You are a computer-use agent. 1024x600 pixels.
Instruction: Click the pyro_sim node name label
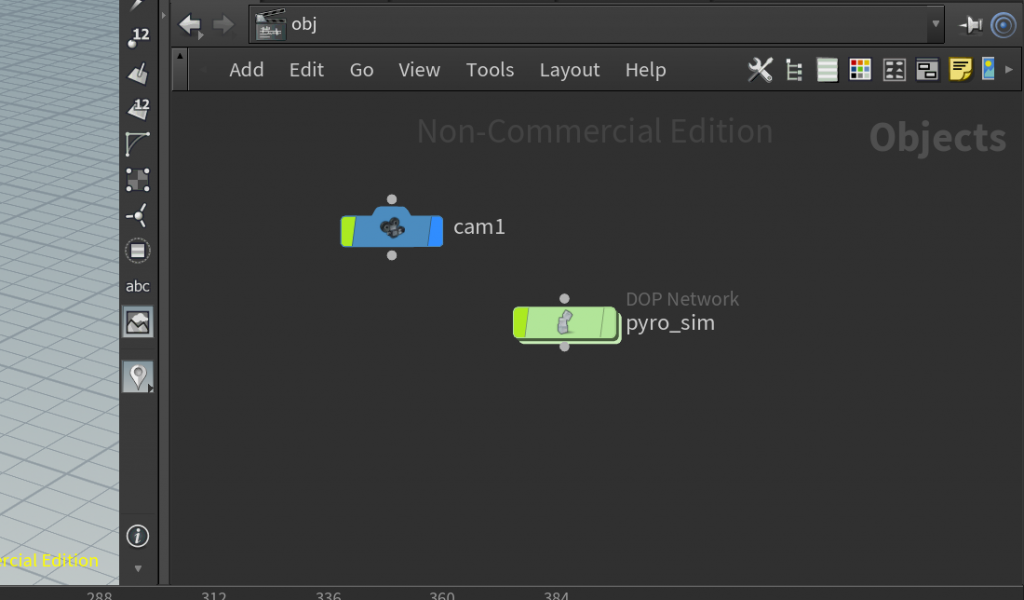click(x=671, y=323)
